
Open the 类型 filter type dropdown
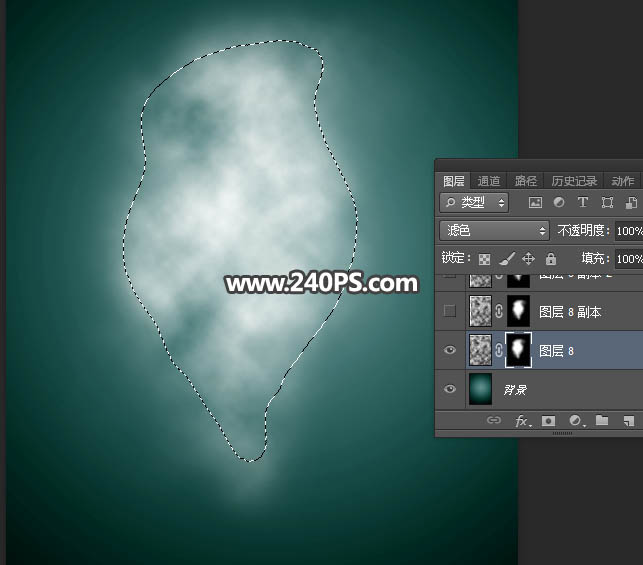474,202
